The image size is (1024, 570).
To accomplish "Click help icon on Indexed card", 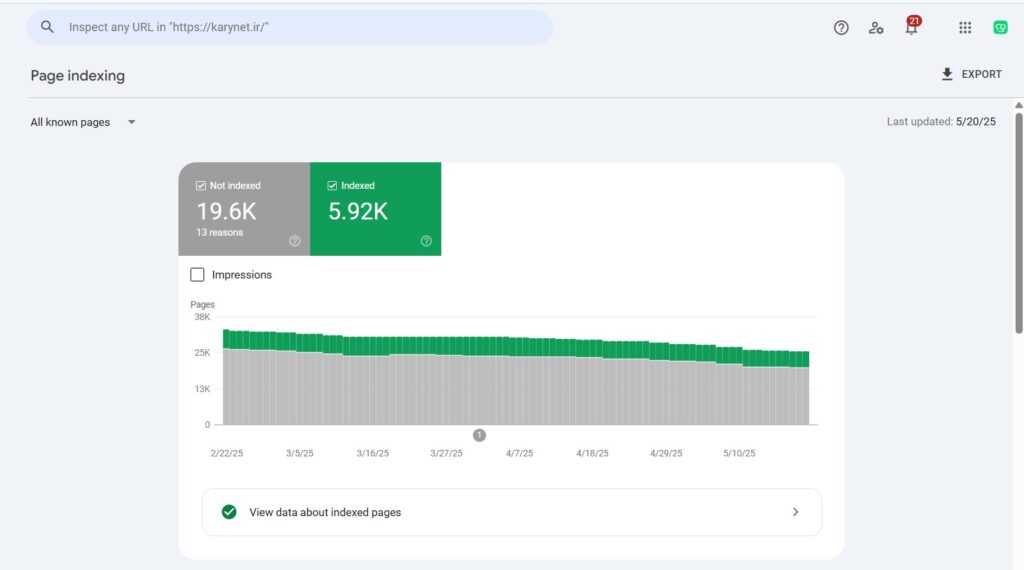I will click(x=426, y=241).
